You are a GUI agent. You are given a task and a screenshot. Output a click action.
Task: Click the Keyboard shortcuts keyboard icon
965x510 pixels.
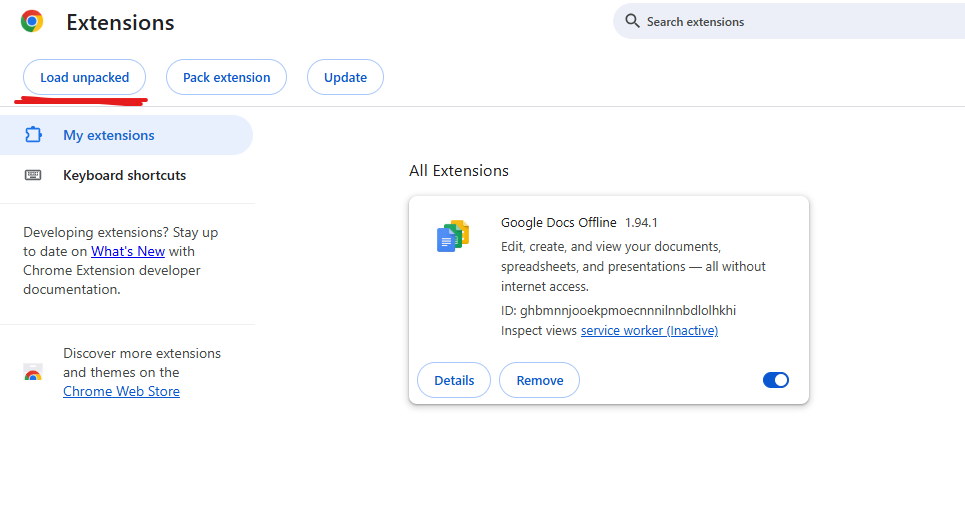[x=33, y=175]
